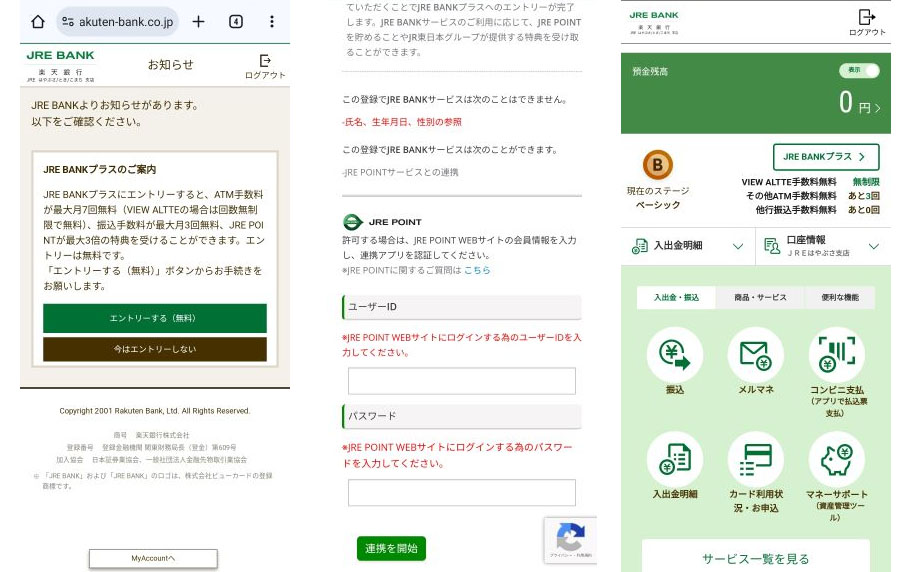Click the 0 円 balance chevron
900x572 pixels.
tap(878, 108)
